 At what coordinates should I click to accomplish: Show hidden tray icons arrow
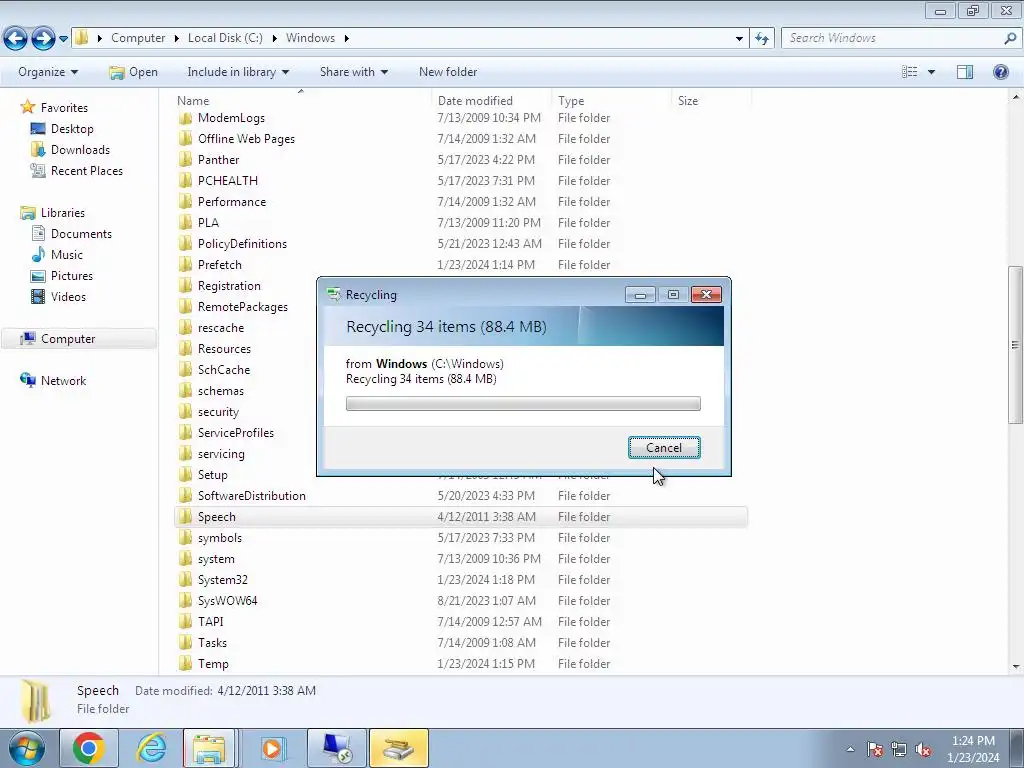click(x=850, y=749)
